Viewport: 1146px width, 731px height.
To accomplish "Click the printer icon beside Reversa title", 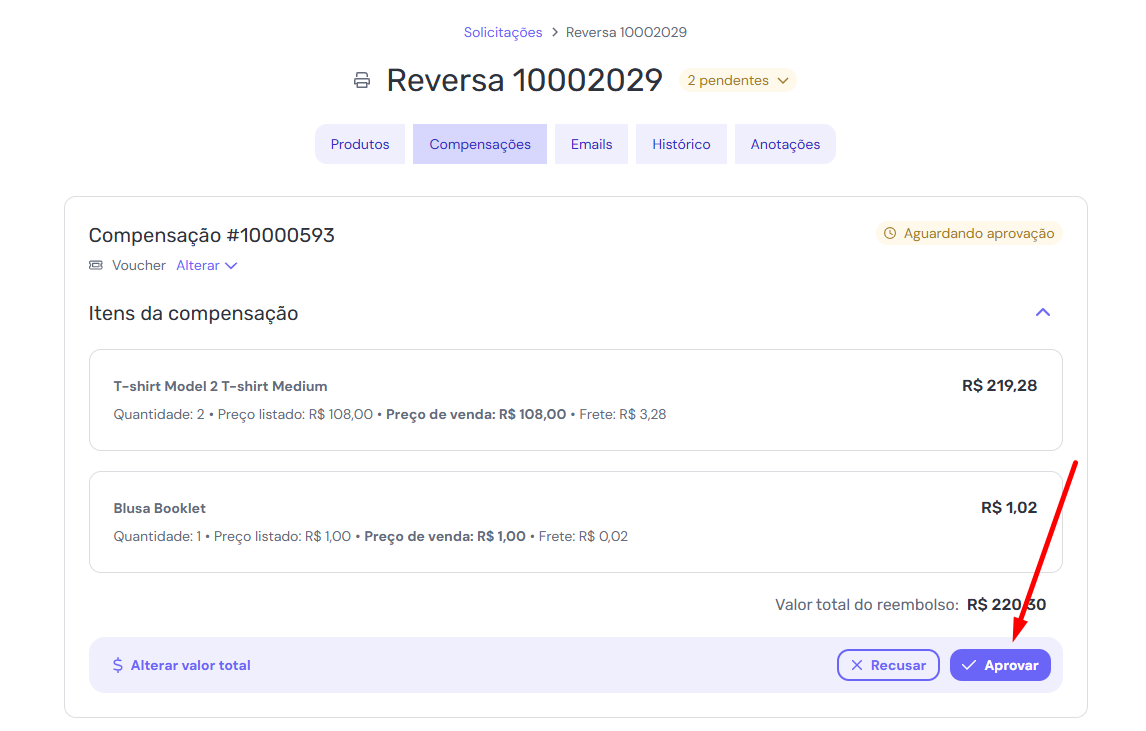I will pos(362,80).
